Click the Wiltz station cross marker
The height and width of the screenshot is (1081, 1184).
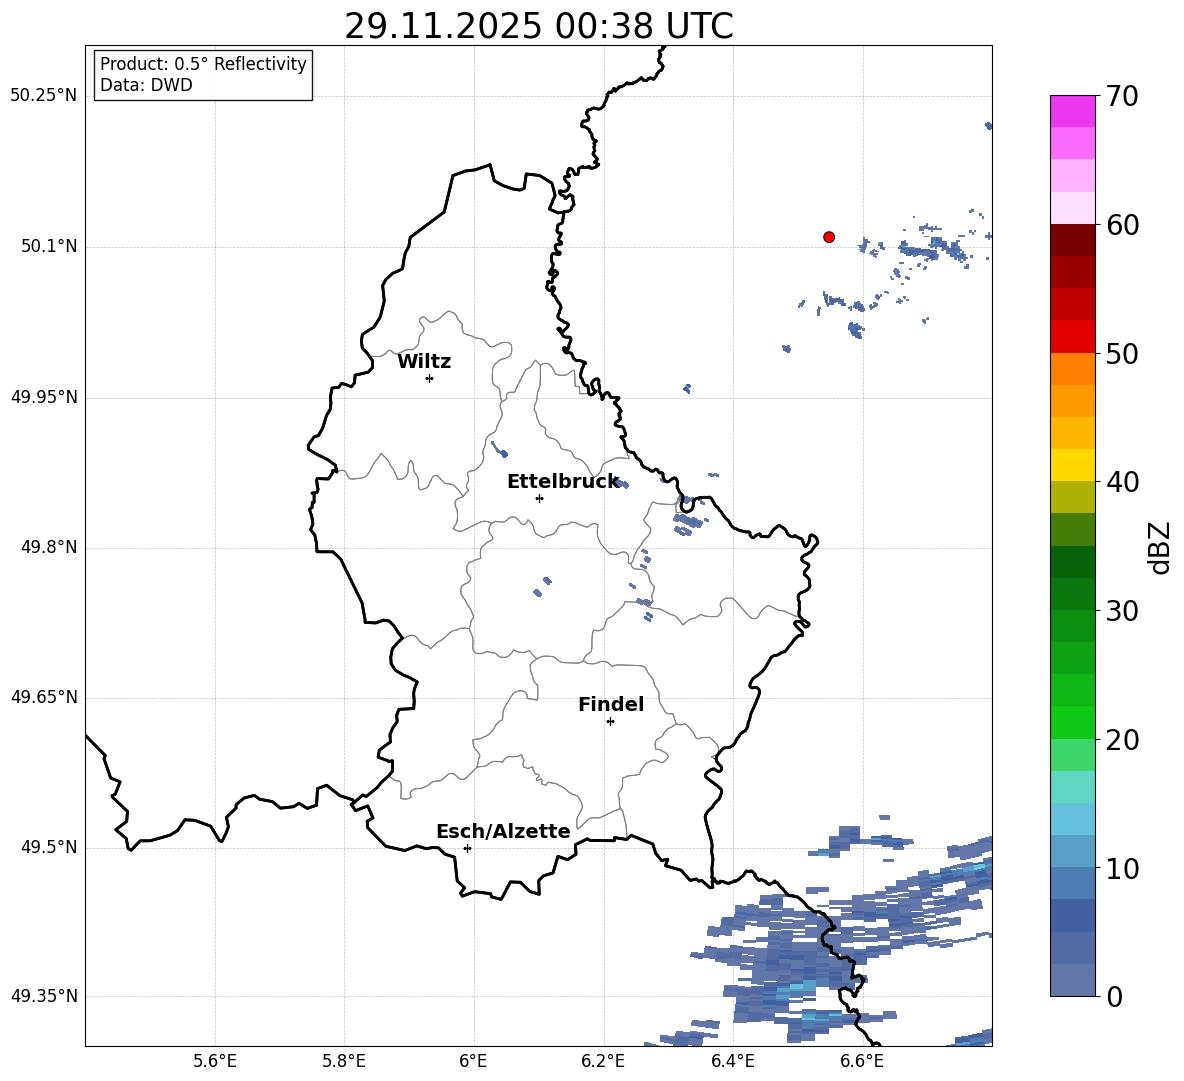coord(430,378)
